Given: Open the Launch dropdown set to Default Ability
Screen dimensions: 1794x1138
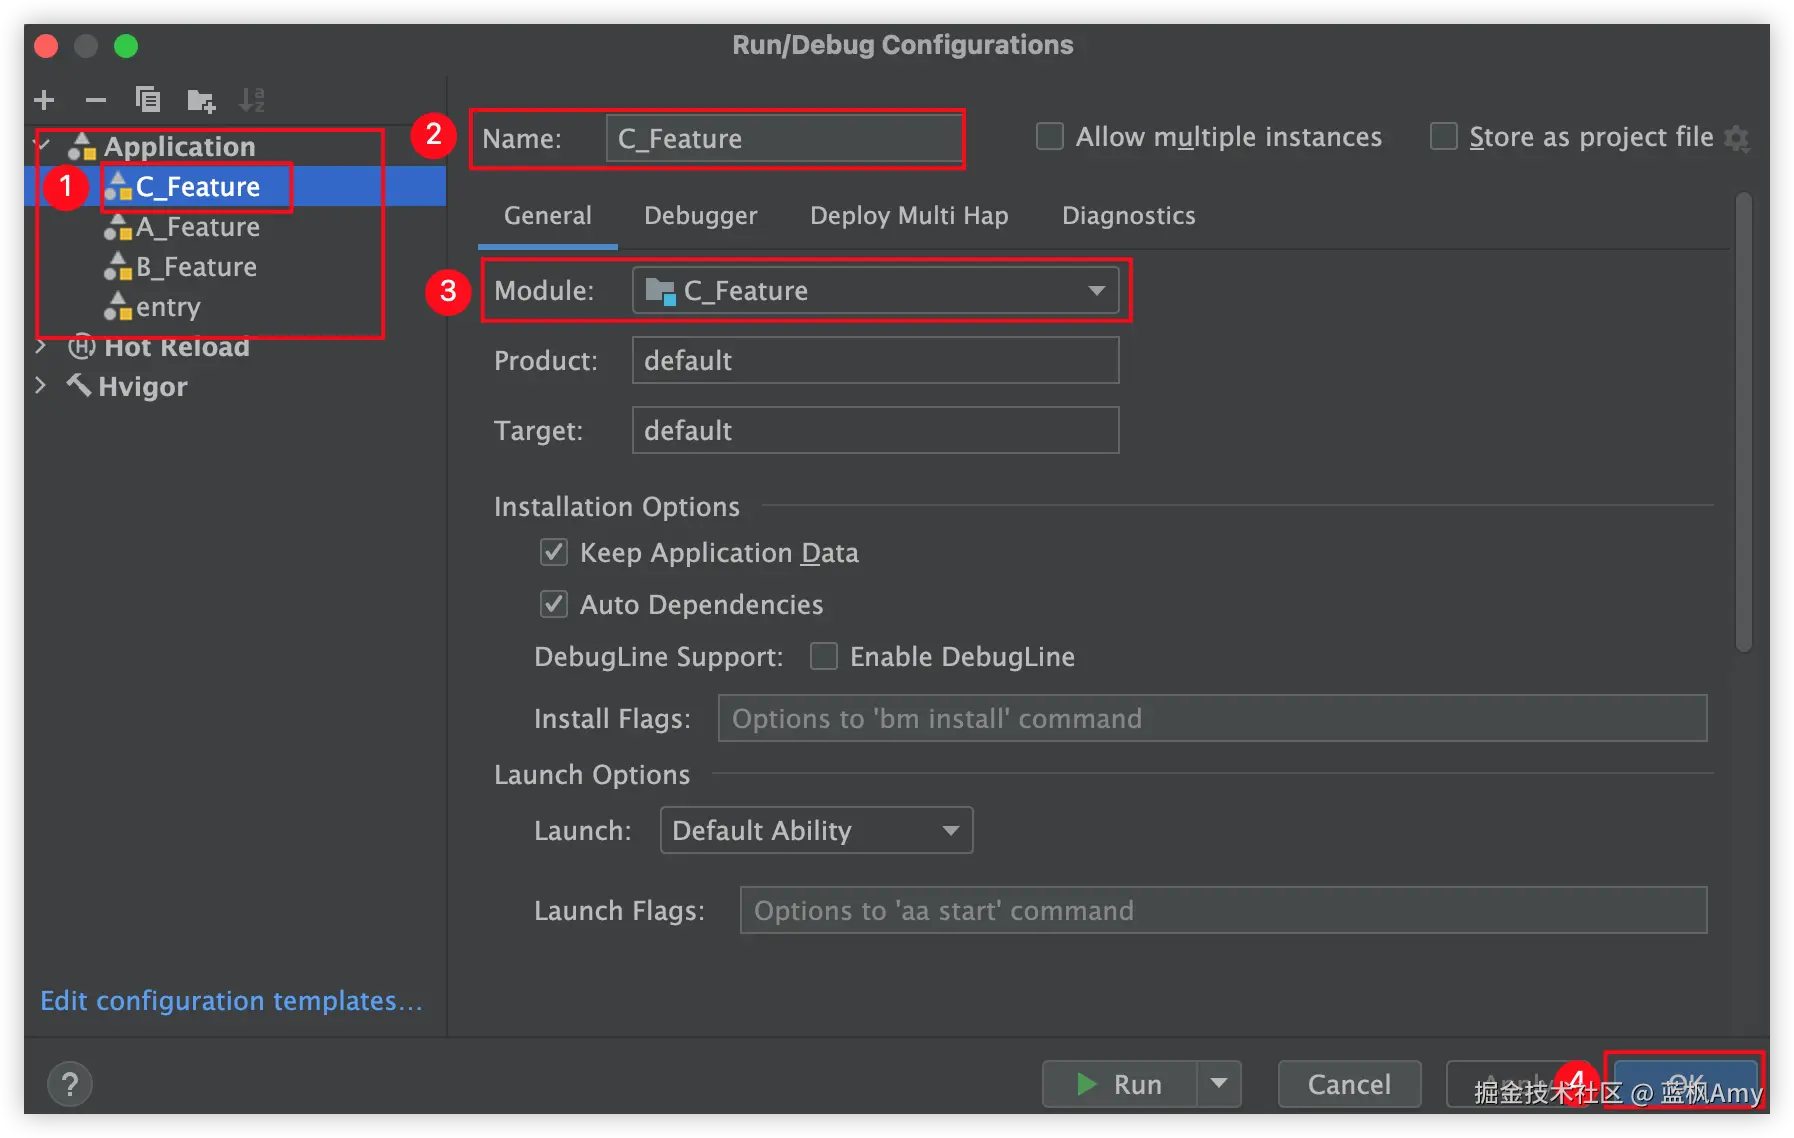Looking at the screenshot, I should point(816,830).
